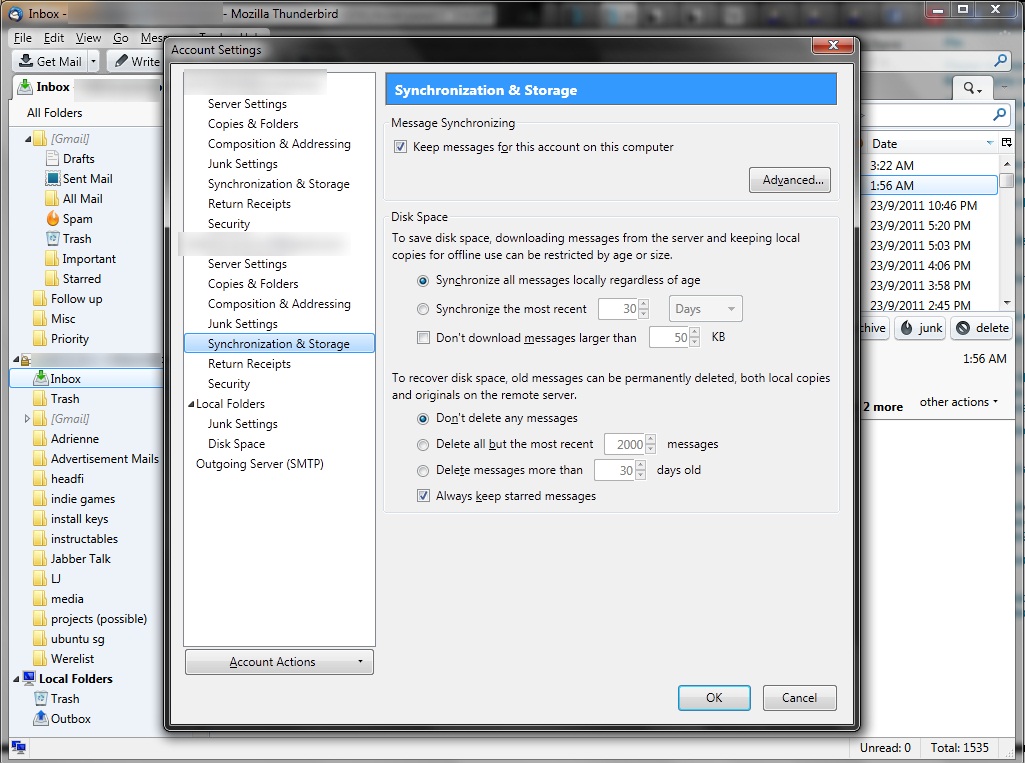Confirm settings with the OK button
This screenshot has width=1025, height=763.
(x=714, y=698)
